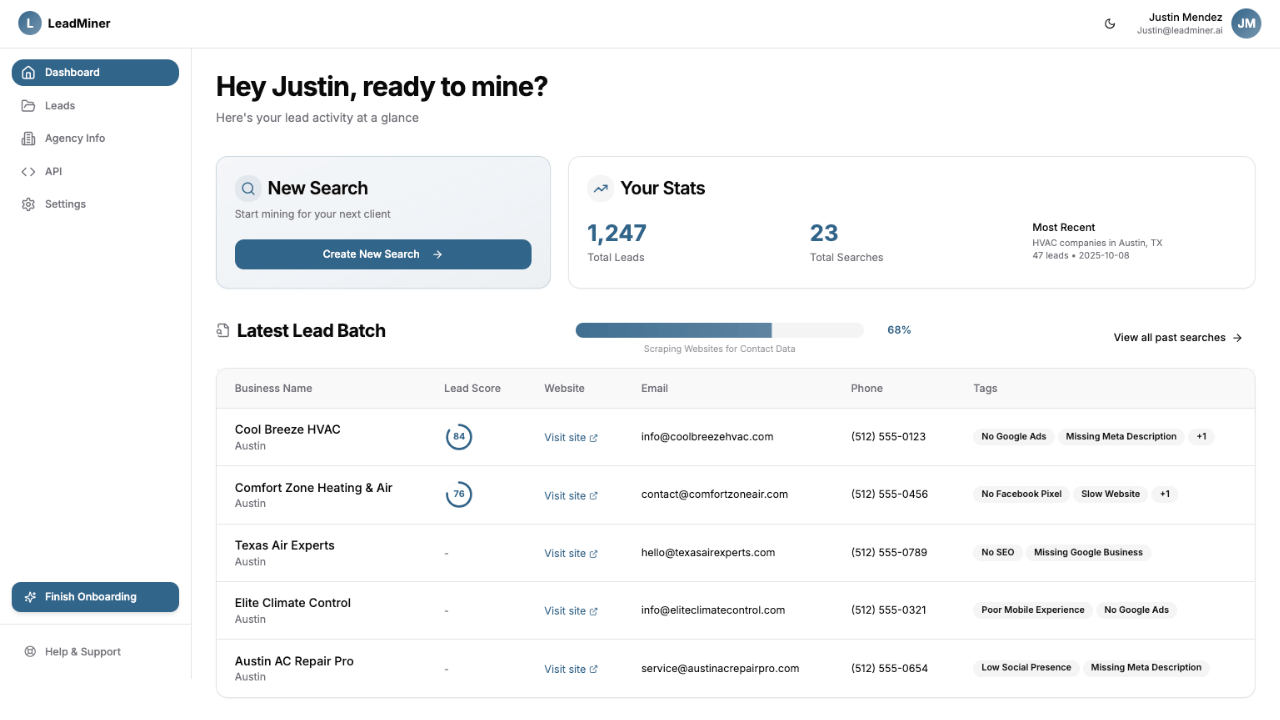1280x720 pixels.
Task: Click the 68% scraping progress bar
Action: click(719, 329)
